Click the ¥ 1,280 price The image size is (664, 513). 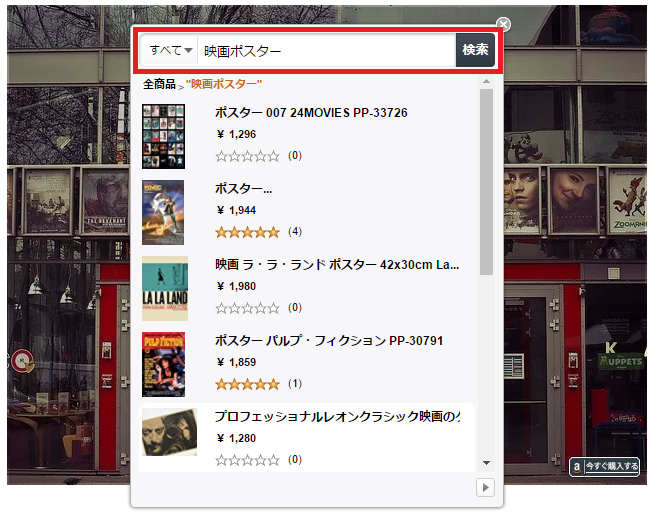tap(236, 438)
